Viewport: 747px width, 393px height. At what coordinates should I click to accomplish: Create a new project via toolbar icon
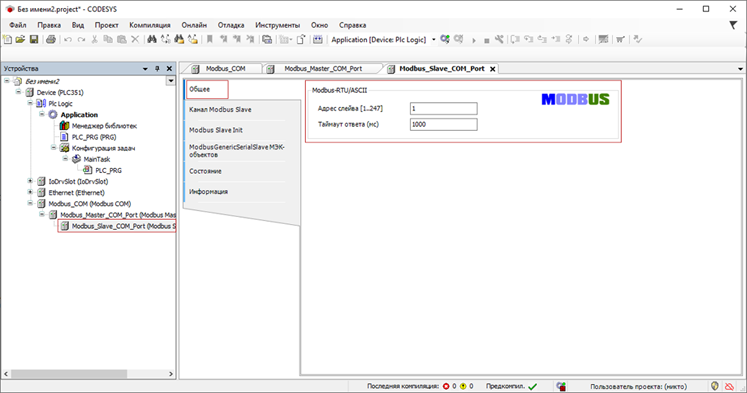8,40
